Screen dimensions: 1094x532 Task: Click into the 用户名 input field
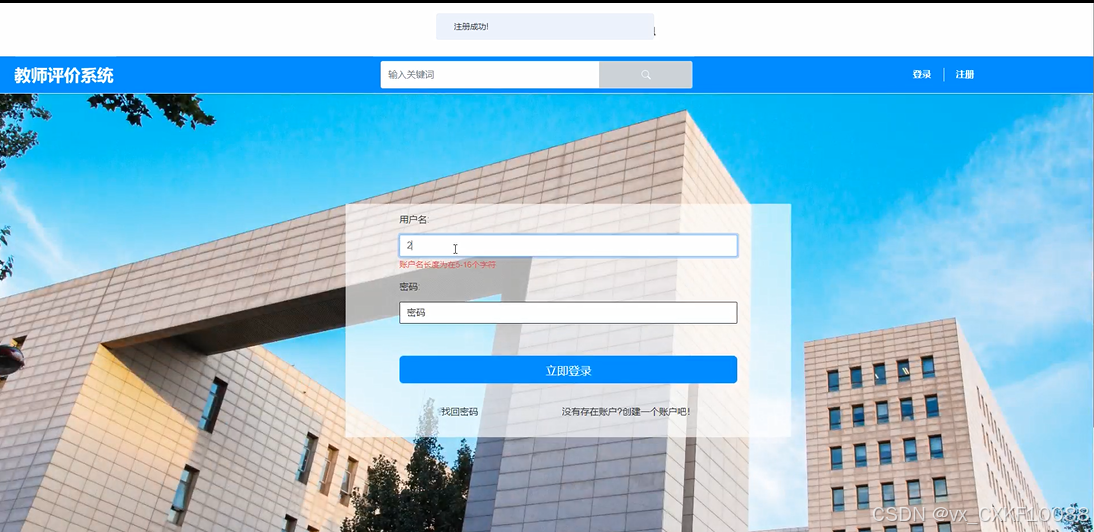[568, 245]
